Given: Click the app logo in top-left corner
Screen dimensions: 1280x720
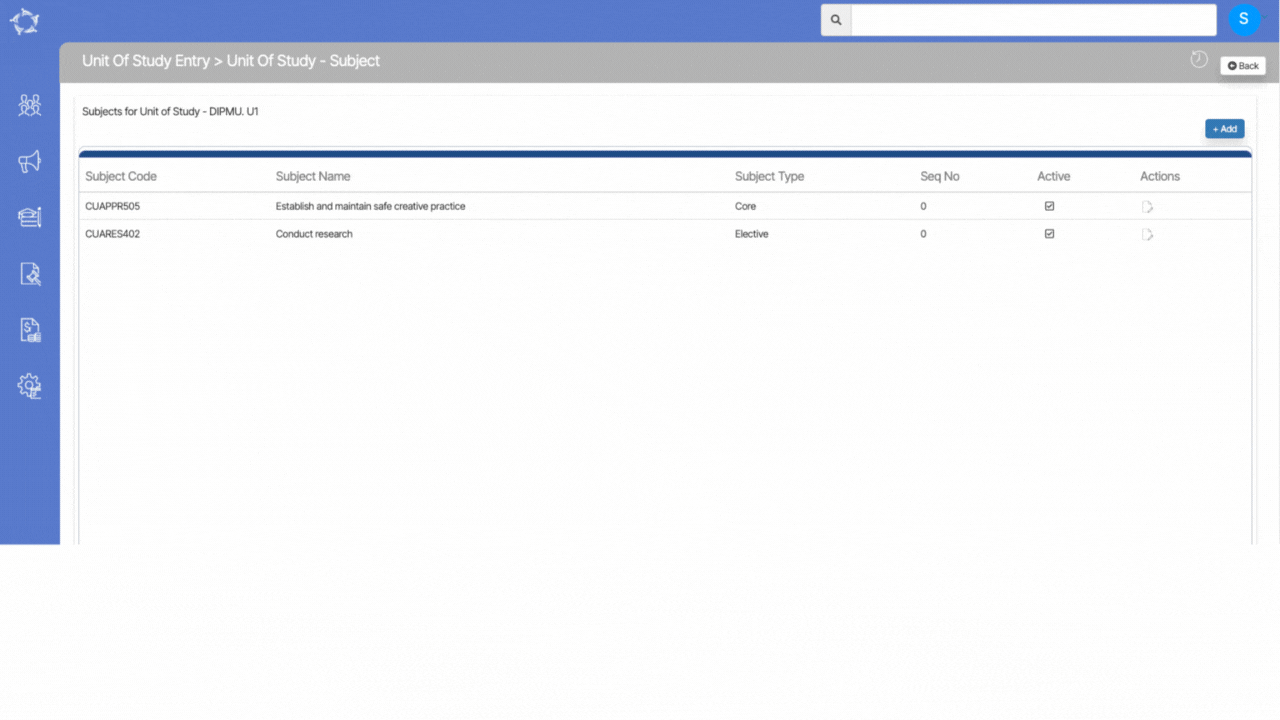Looking at the screenshot, I should coord(25,22).
